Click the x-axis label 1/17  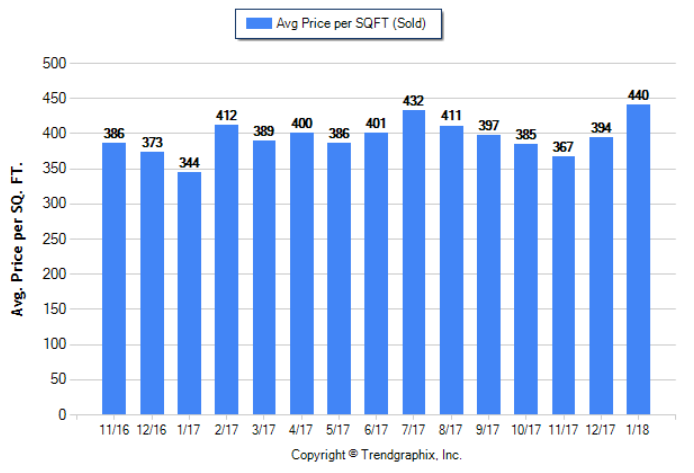click(189, 430)
